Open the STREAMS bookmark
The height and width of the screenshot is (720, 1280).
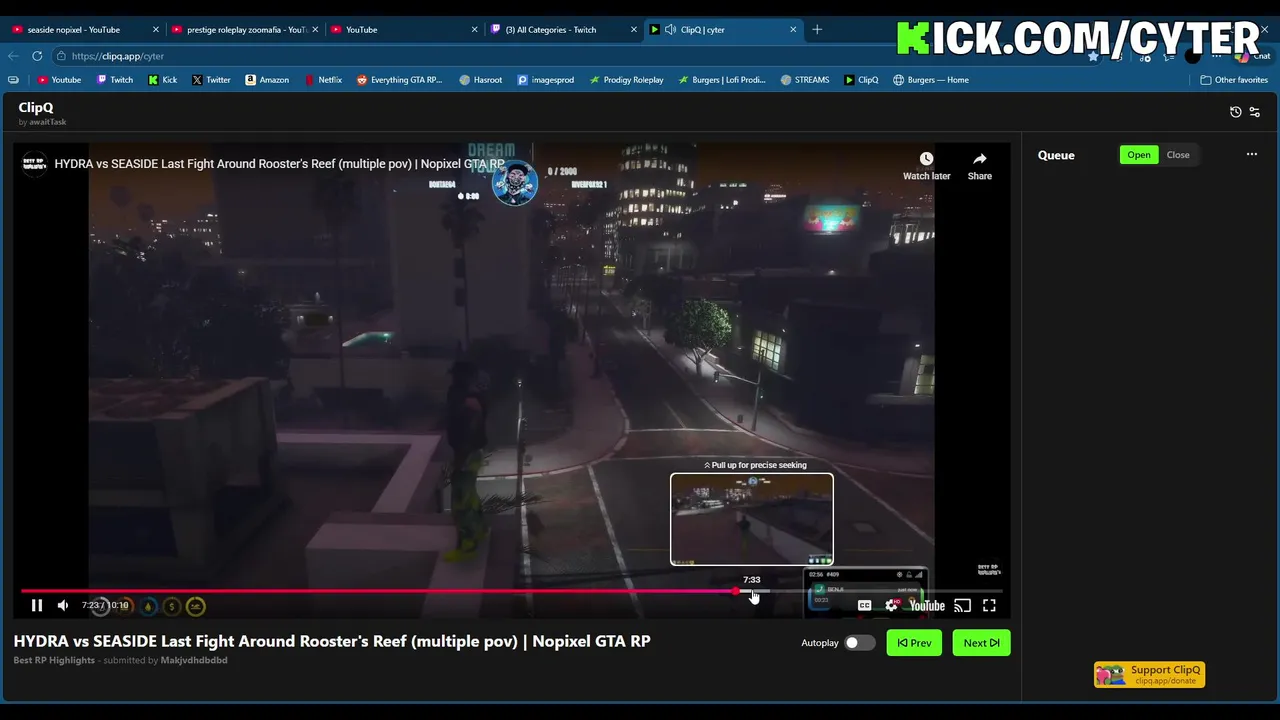(805, 80)
